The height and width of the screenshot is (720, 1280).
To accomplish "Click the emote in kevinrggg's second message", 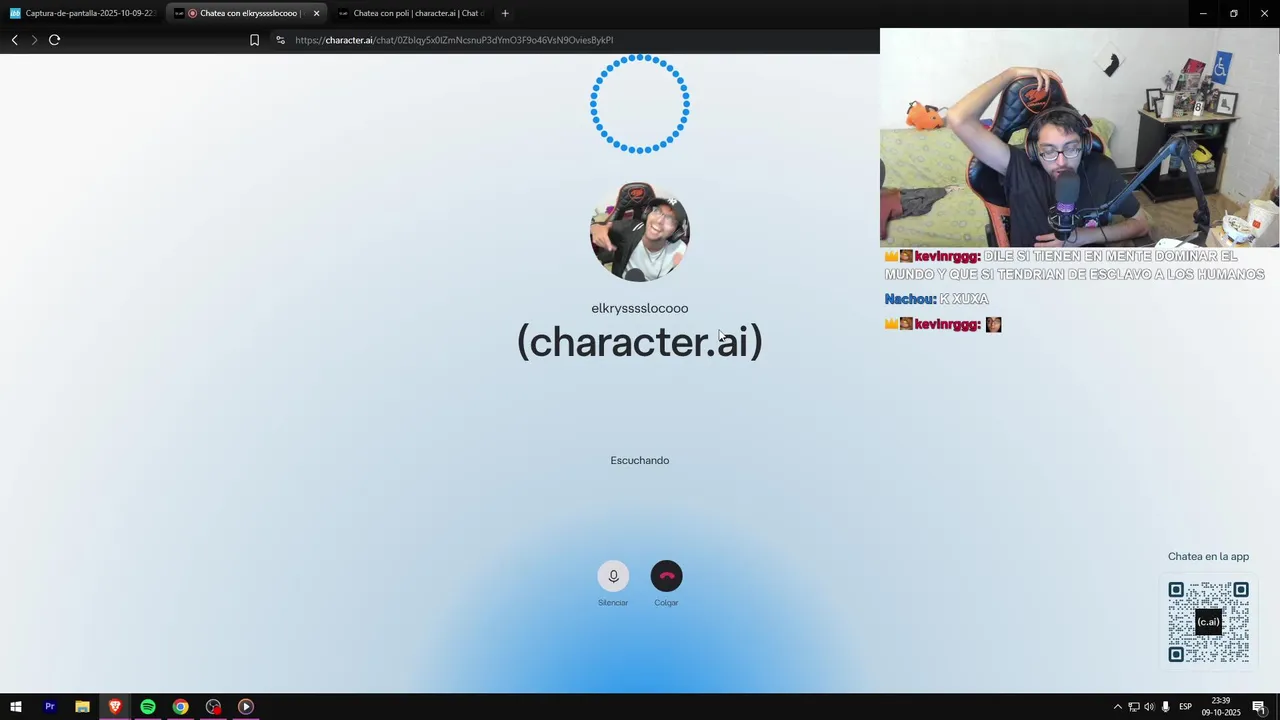I will tap(993, 324).
